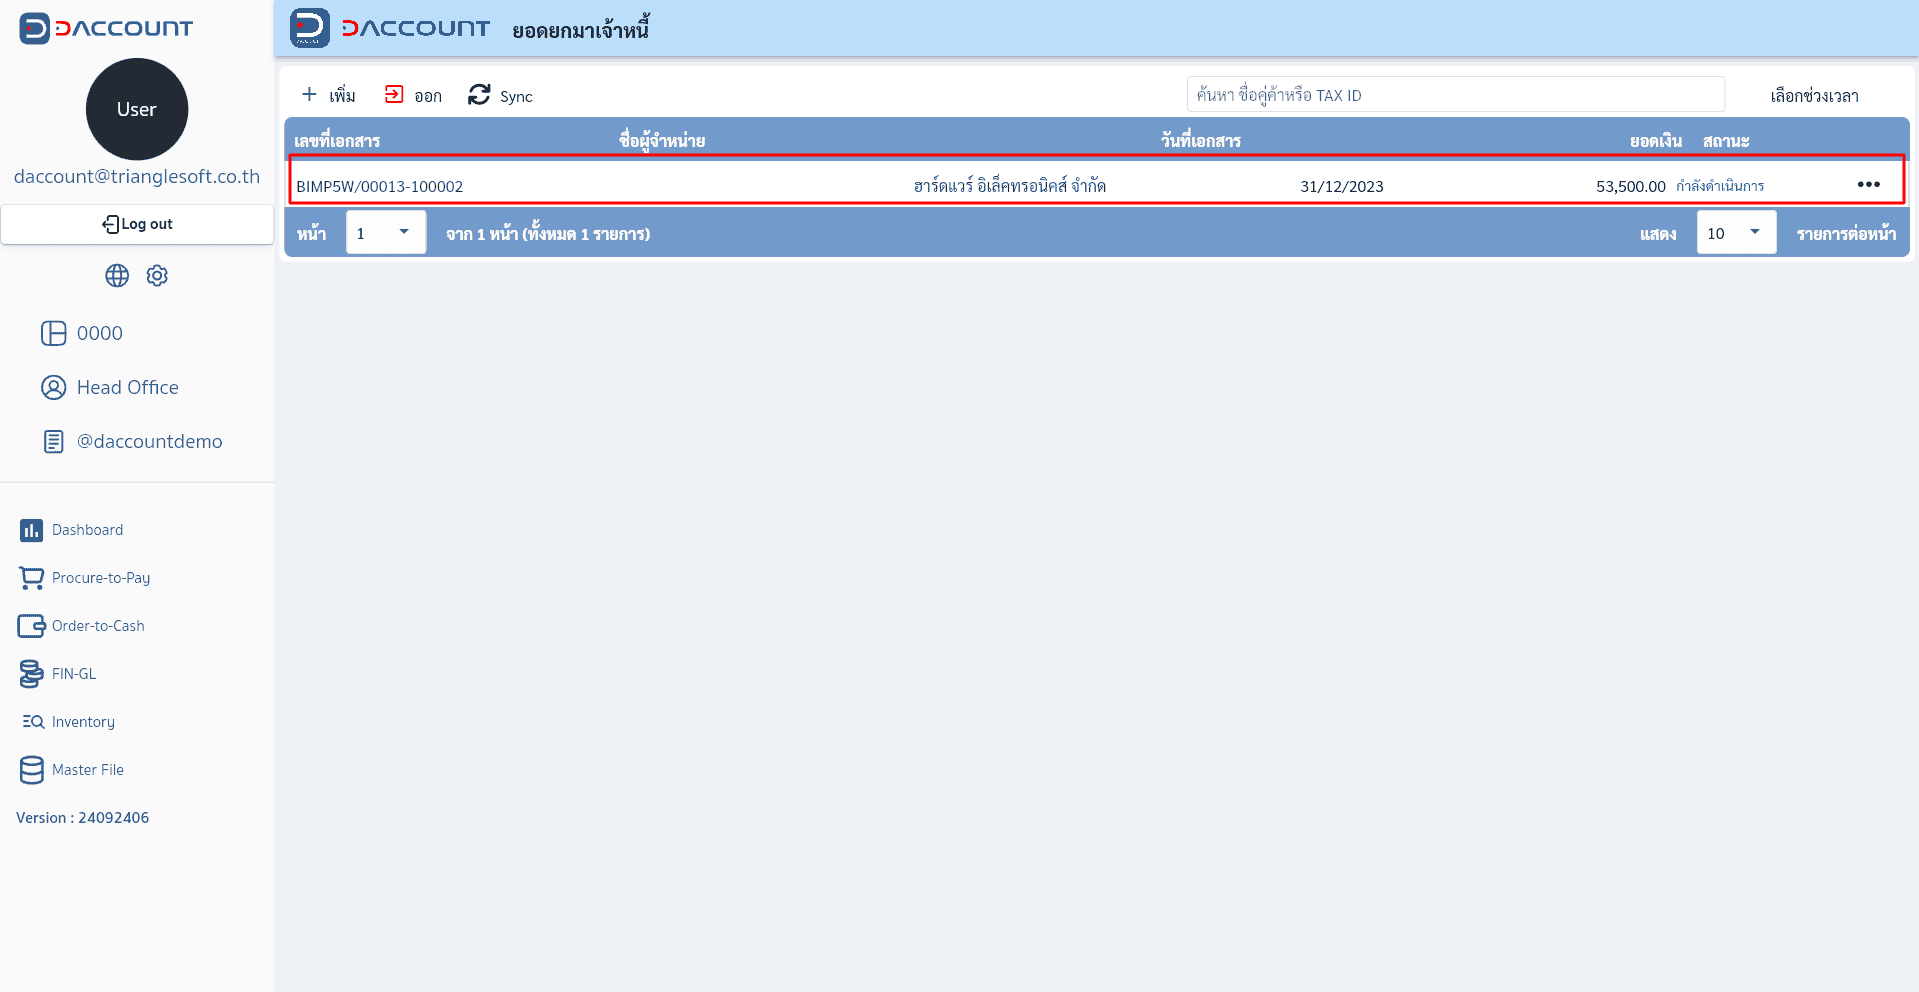Sort by วันที่เอกสาร column header
This screenshot has width=1919, height=992.
click(1200, 141)
